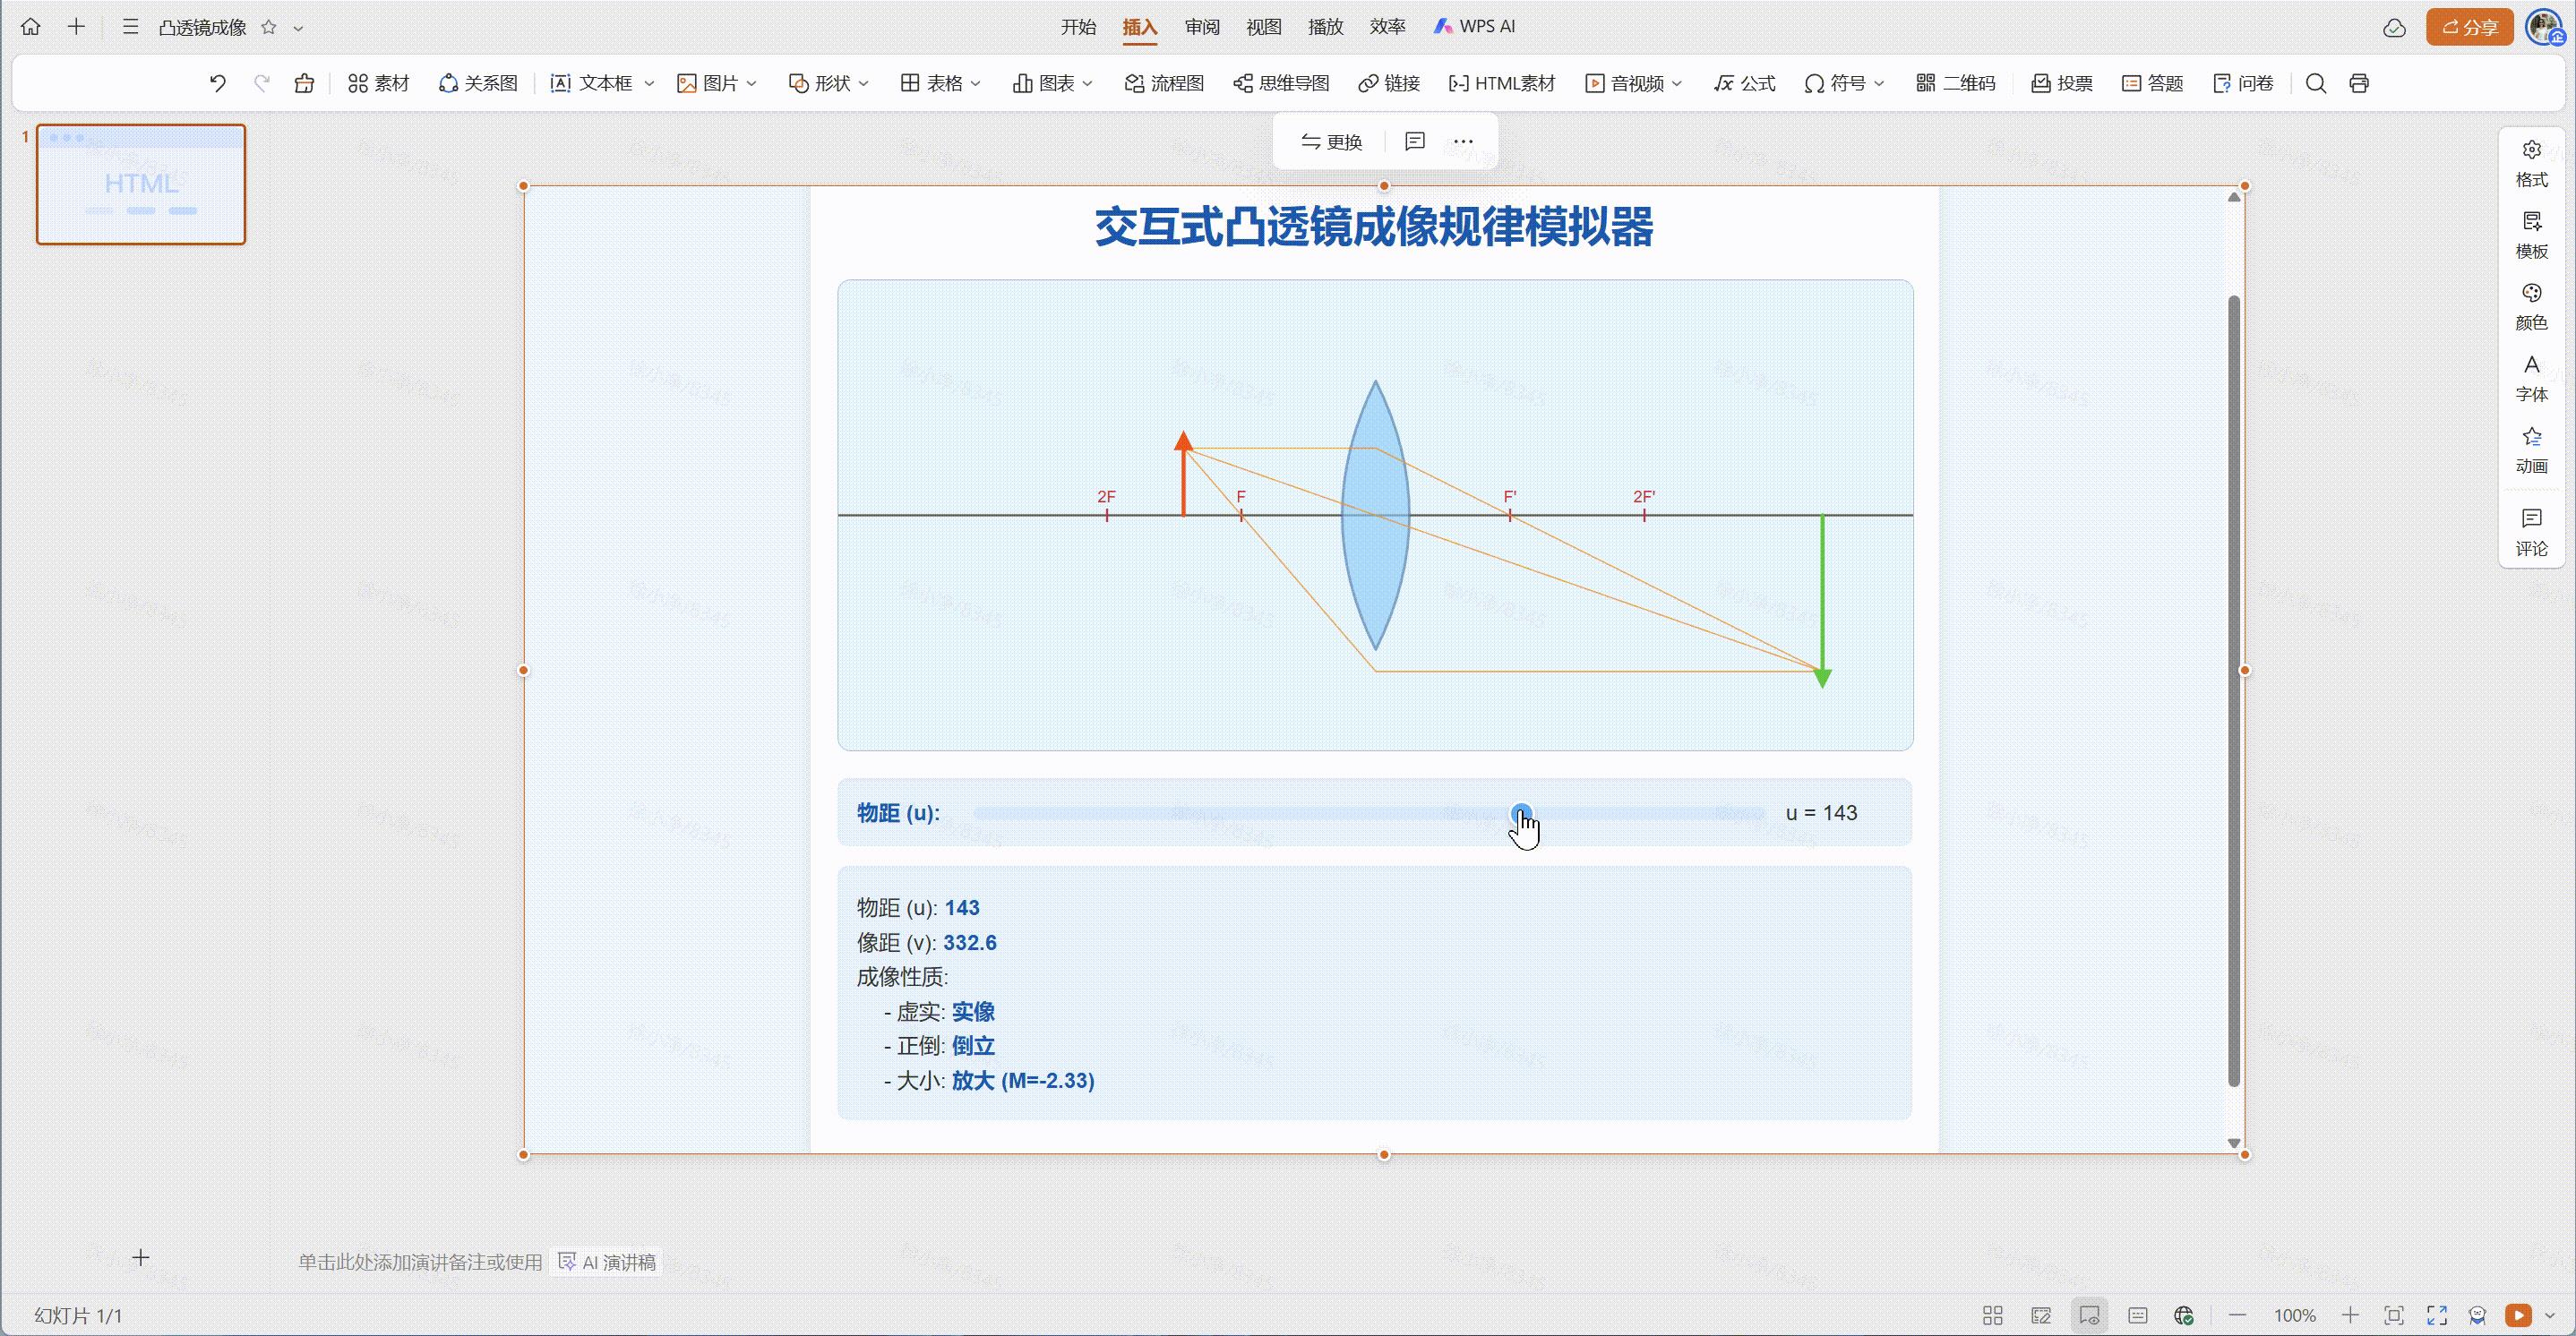The image size is (2576, 1336).
Task: Click the 物距 (u) slider handle
Action: tap(1521, 813)
